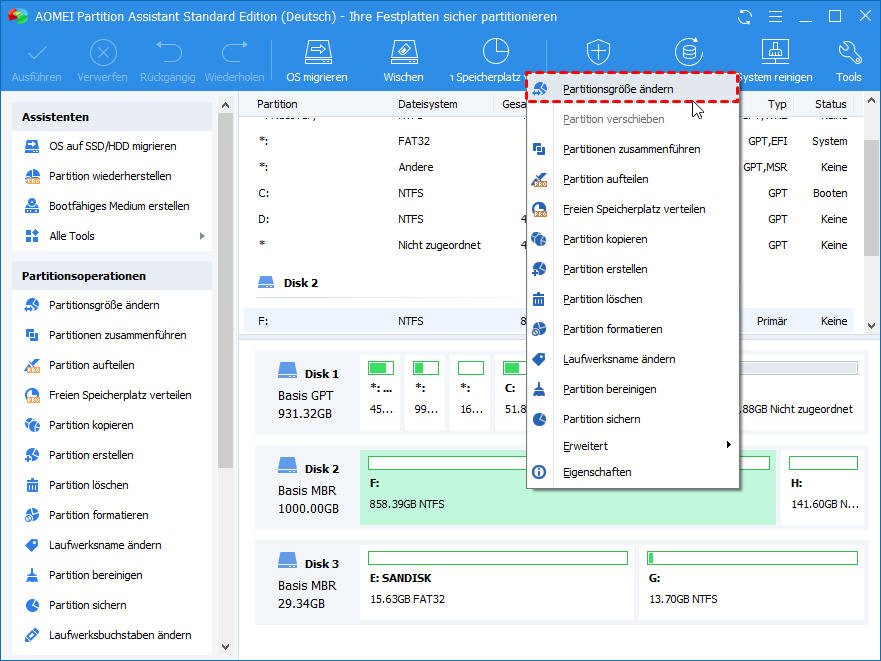Choose Freien Speicherplatz verteilen in context menu
This screenshot has width=881, height=661.
click(x=632, y=209)
